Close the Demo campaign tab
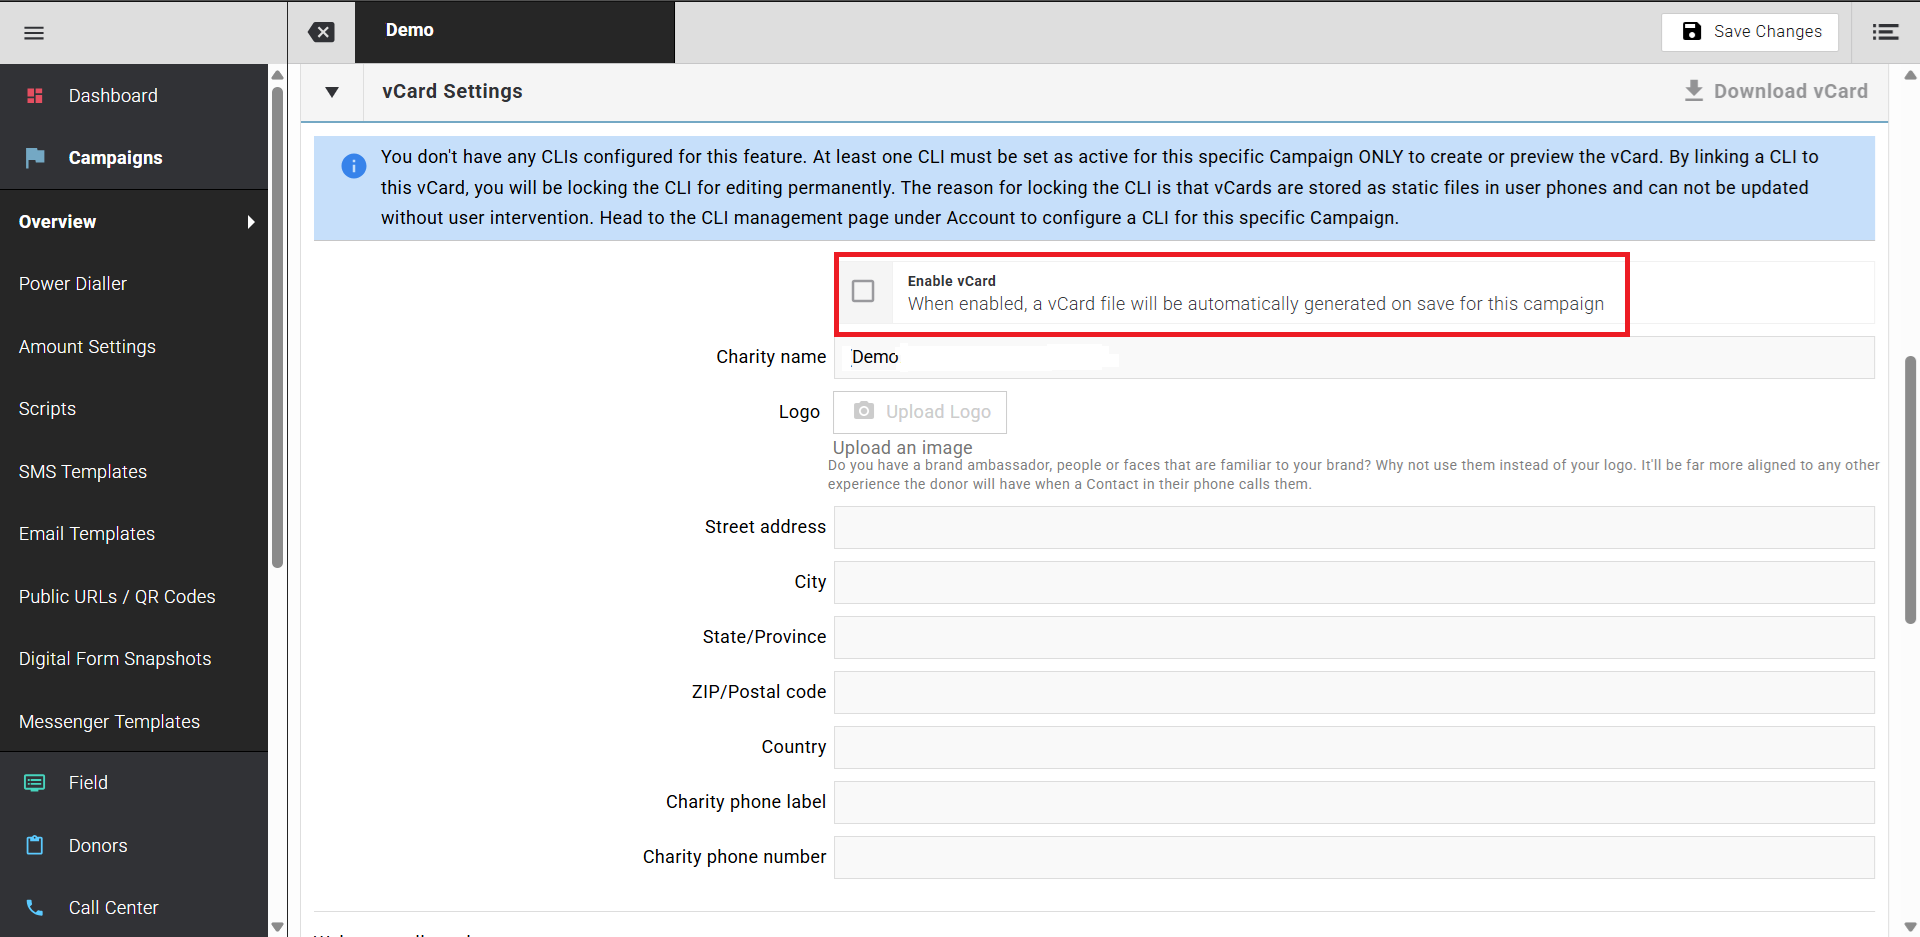 coord(321,31)
